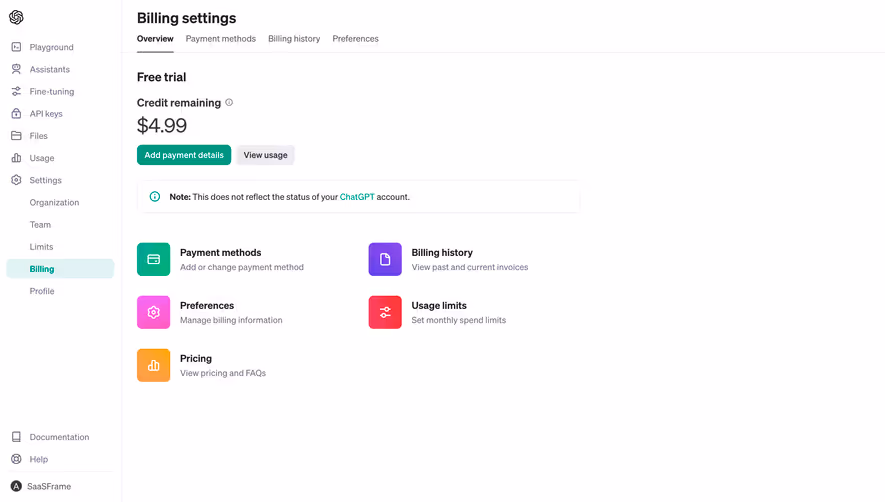Click 'Set monthly spend limits' text
This screenshot has height=502, width=885.
pyautogui.click(x=458, y=320)
